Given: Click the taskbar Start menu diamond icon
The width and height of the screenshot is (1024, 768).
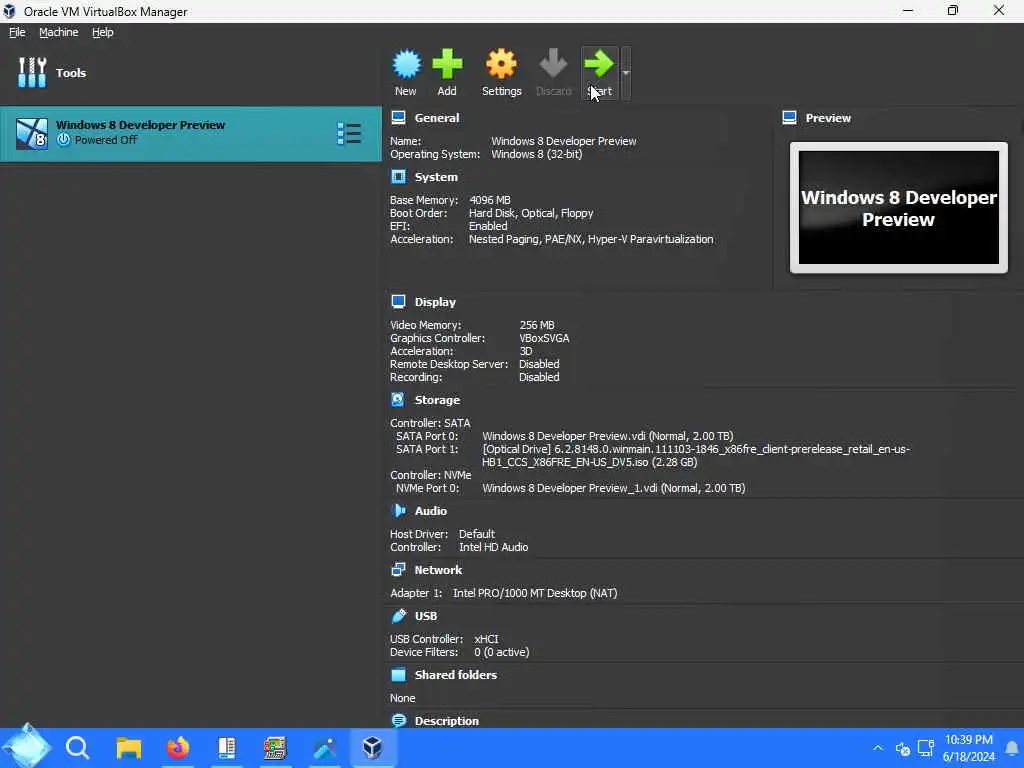Looking at the screenshot, I should pos(27,746).
